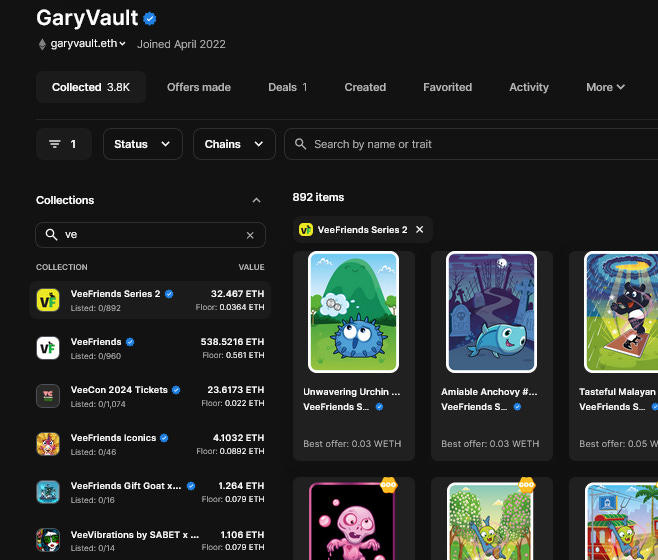Click the Amiable Anchovy title link
The width and height of the screenshot is (658, 560).
(x=489, y=392)
